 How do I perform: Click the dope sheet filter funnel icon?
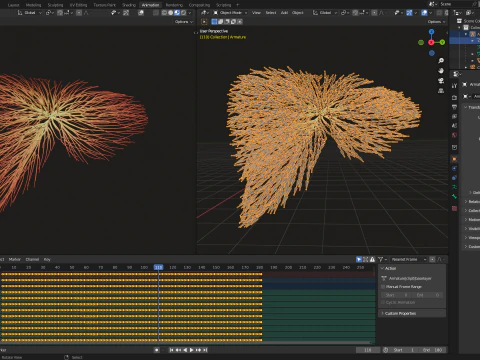(x=380, y=259)
